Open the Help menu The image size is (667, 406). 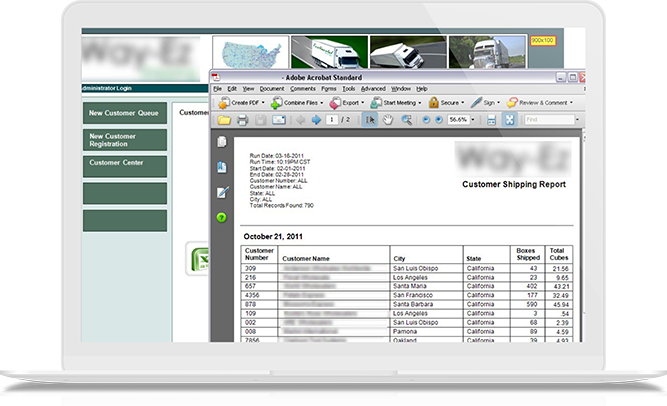(422, 89)
